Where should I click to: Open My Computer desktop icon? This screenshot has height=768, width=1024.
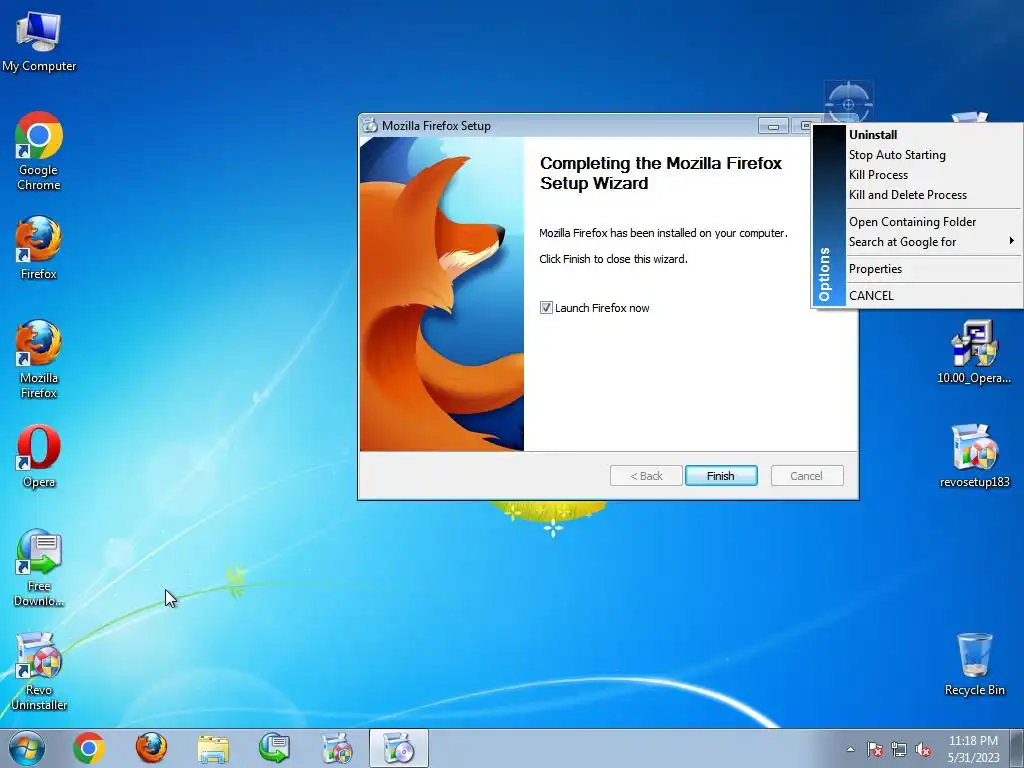click(39, 40)
